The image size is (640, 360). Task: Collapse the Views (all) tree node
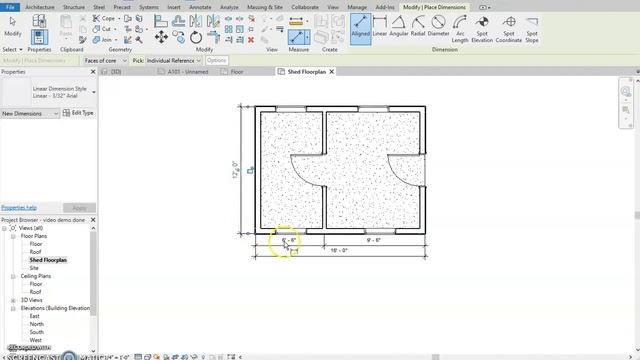pyautogui.click(x=4, y=228)
